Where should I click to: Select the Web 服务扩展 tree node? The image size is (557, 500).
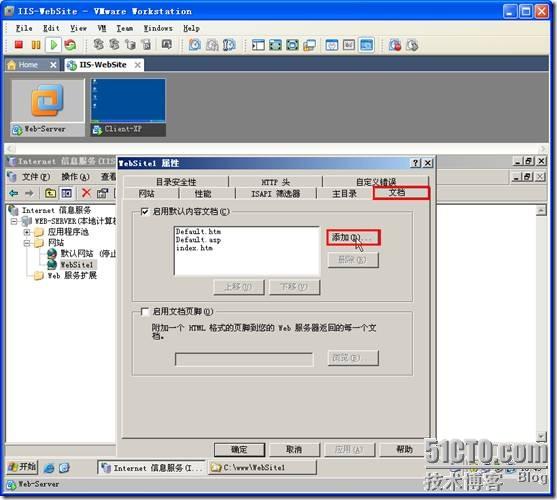[72, 275]
